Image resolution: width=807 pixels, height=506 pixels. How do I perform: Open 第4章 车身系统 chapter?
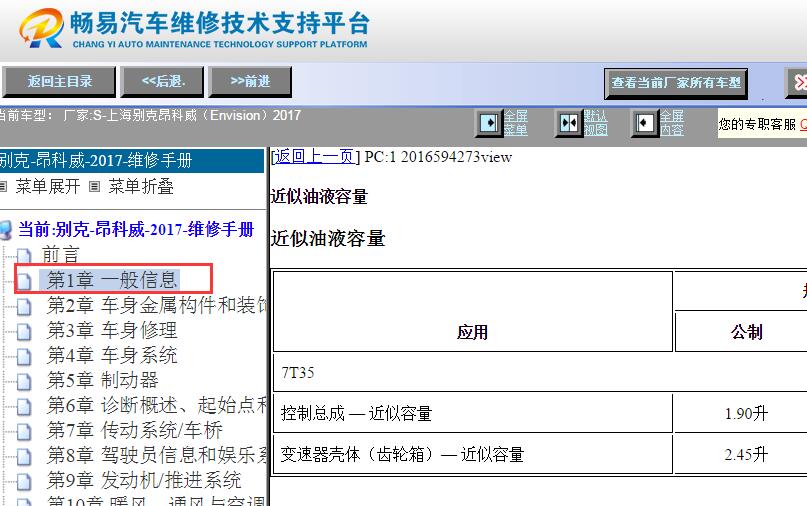112,356
